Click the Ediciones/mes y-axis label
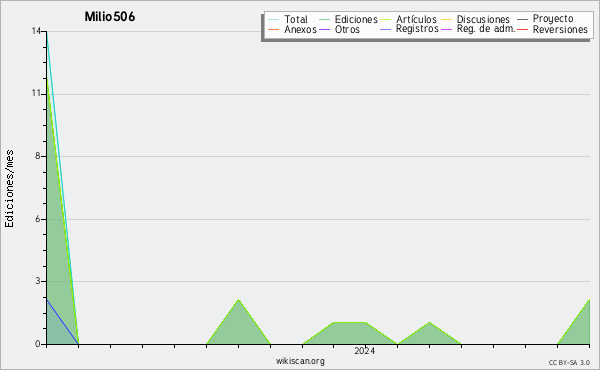 tap(9, 189)
